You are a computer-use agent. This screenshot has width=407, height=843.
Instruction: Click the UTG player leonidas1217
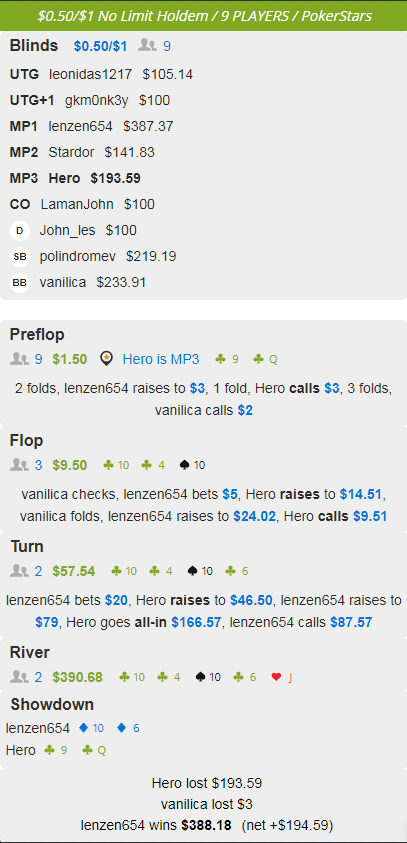click(90, 74)
